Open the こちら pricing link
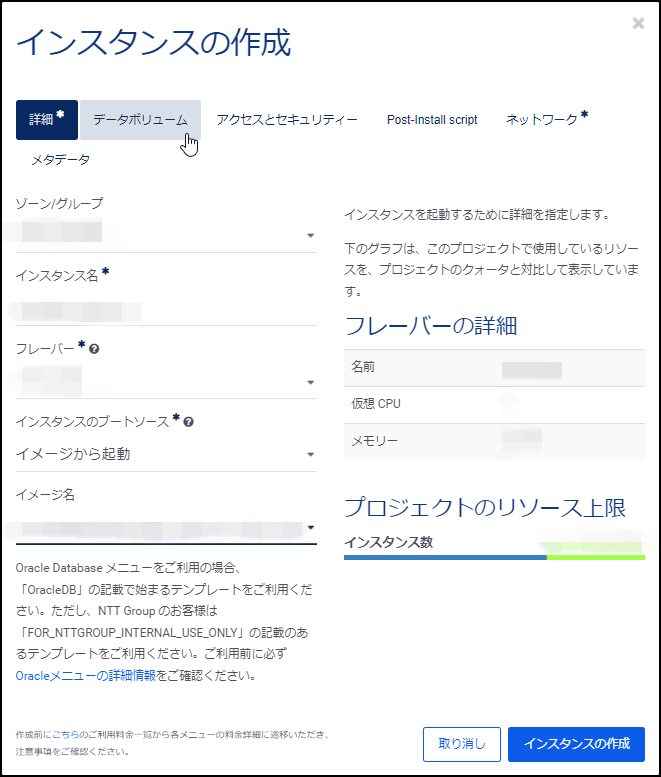The width and height of the screenshot is (661, 777). (x=65, y=734)
